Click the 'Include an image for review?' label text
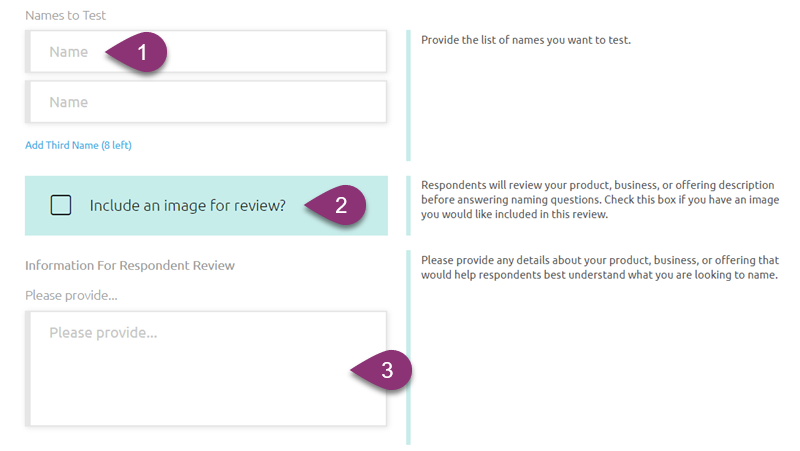 coord(187,206)
